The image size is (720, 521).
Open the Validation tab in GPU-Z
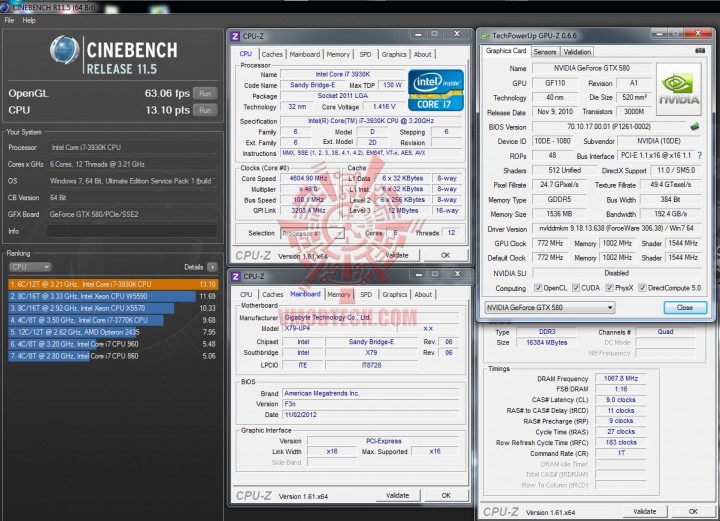click(577, 52)
